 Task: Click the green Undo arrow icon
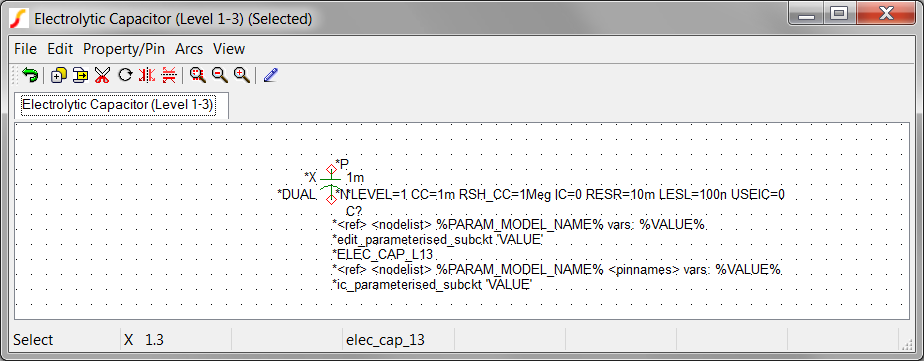pos(30,75)
